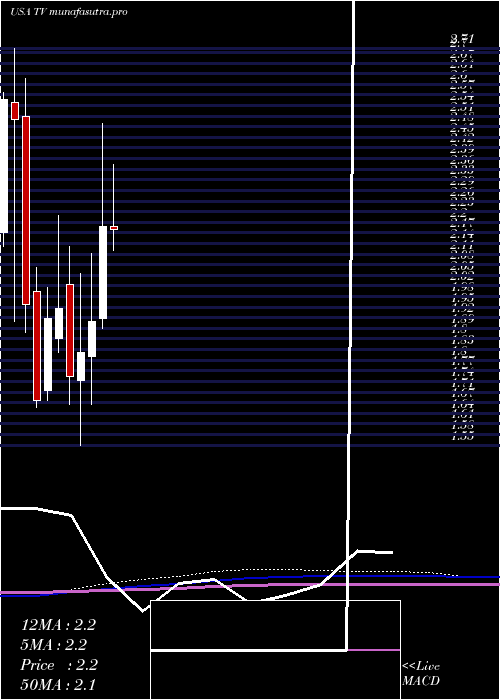Click the '50MA : 2.1' readout
The image size is (500, 700).
tap(58, 684)
